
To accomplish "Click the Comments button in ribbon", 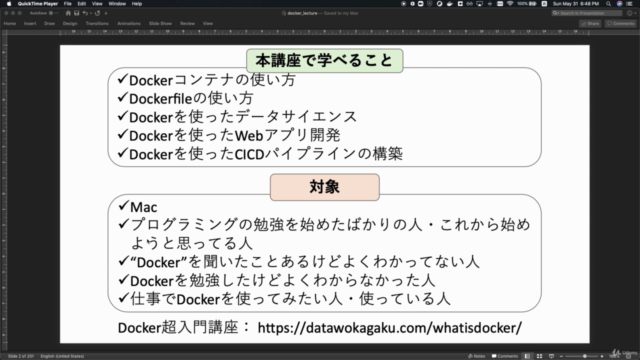I will (x=621, y=24).
